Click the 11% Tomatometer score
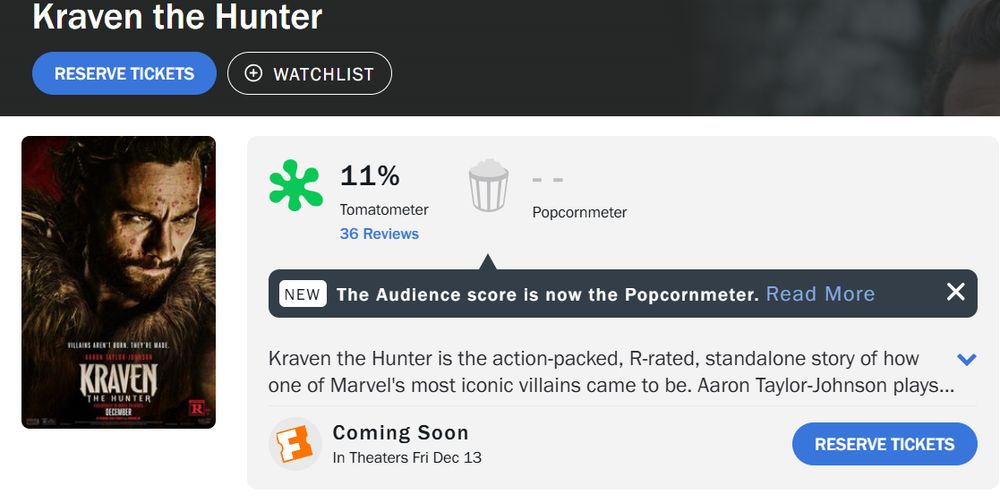Viewport: 1000px width, 502px height. (x=370, y=177)
